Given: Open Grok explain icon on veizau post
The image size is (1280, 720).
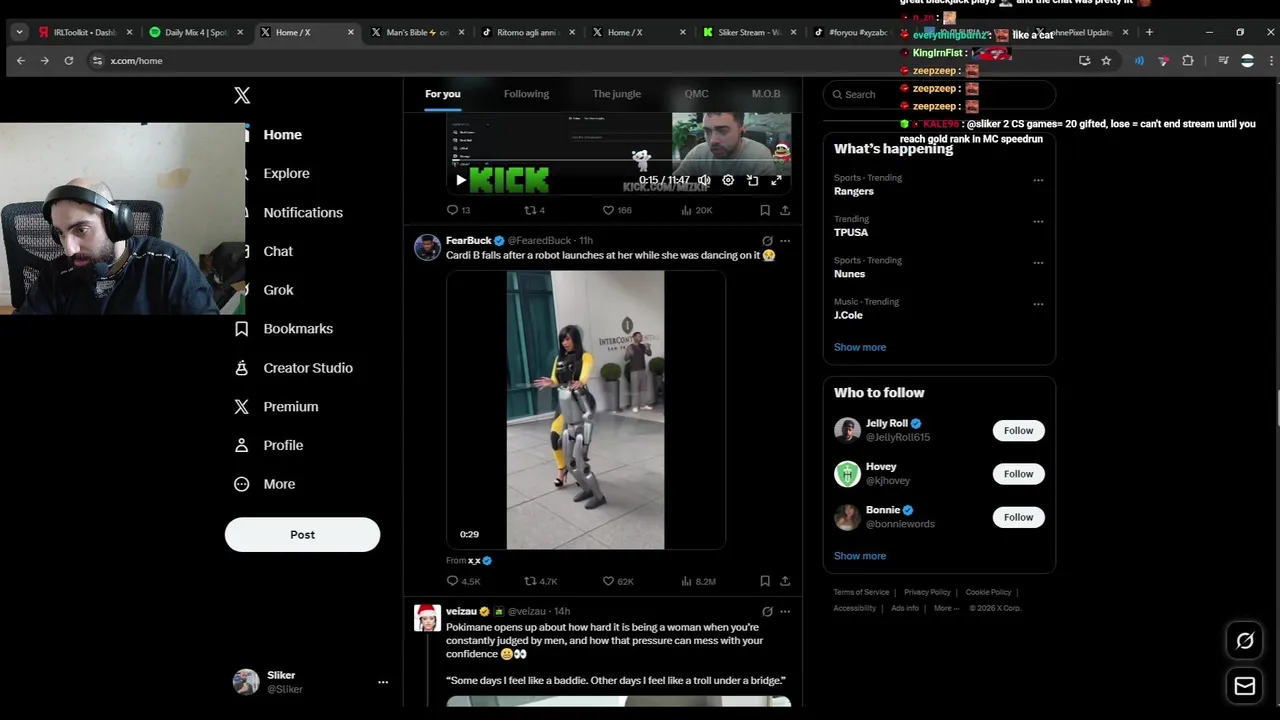Looking at the screenshot, I should 767,611.
